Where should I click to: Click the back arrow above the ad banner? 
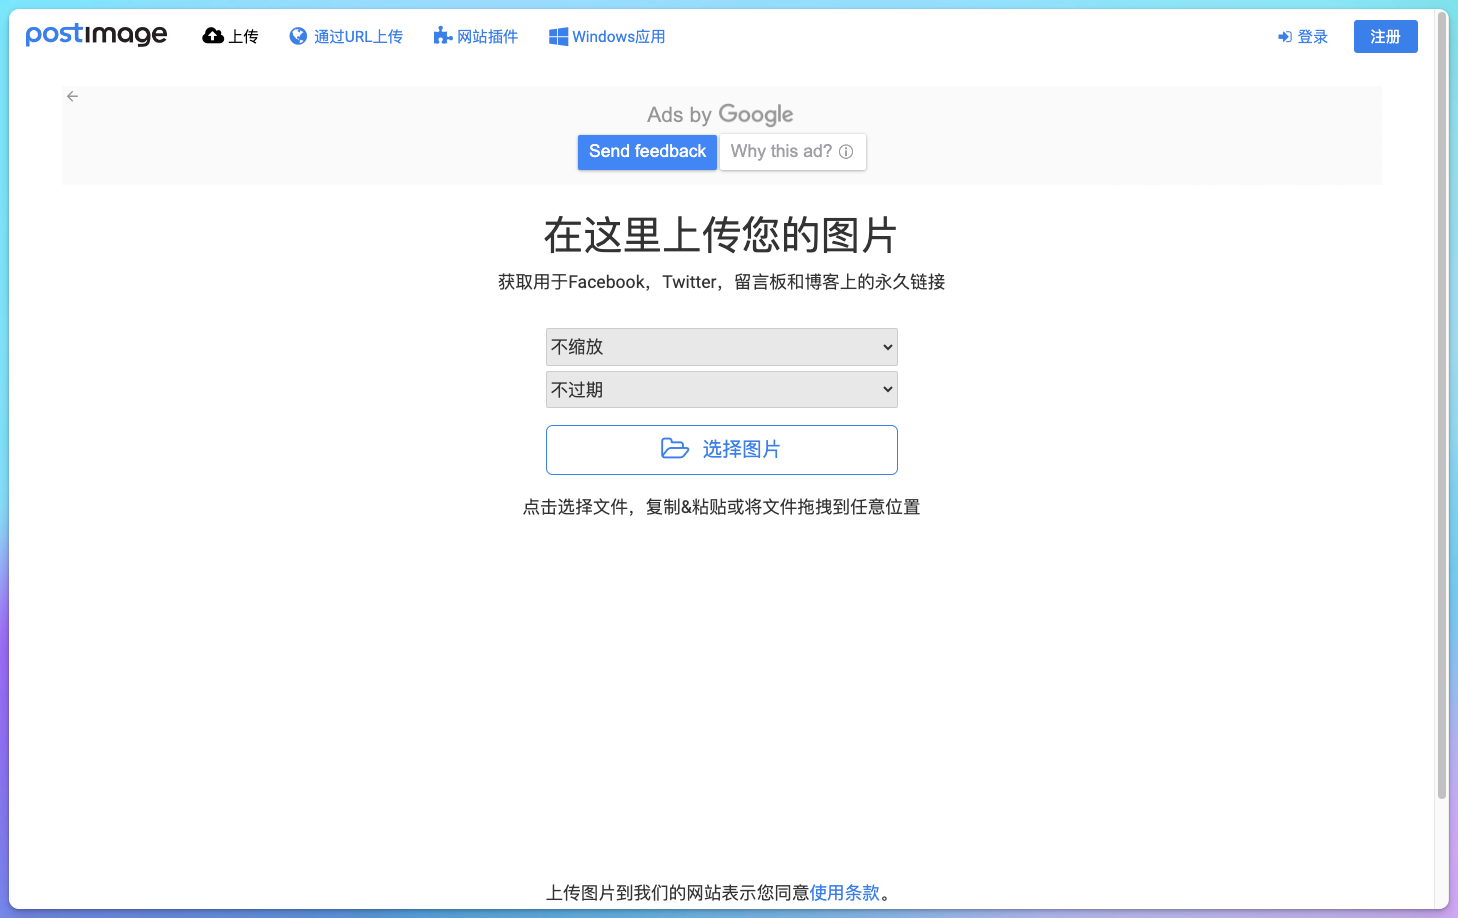pos(72,96)
